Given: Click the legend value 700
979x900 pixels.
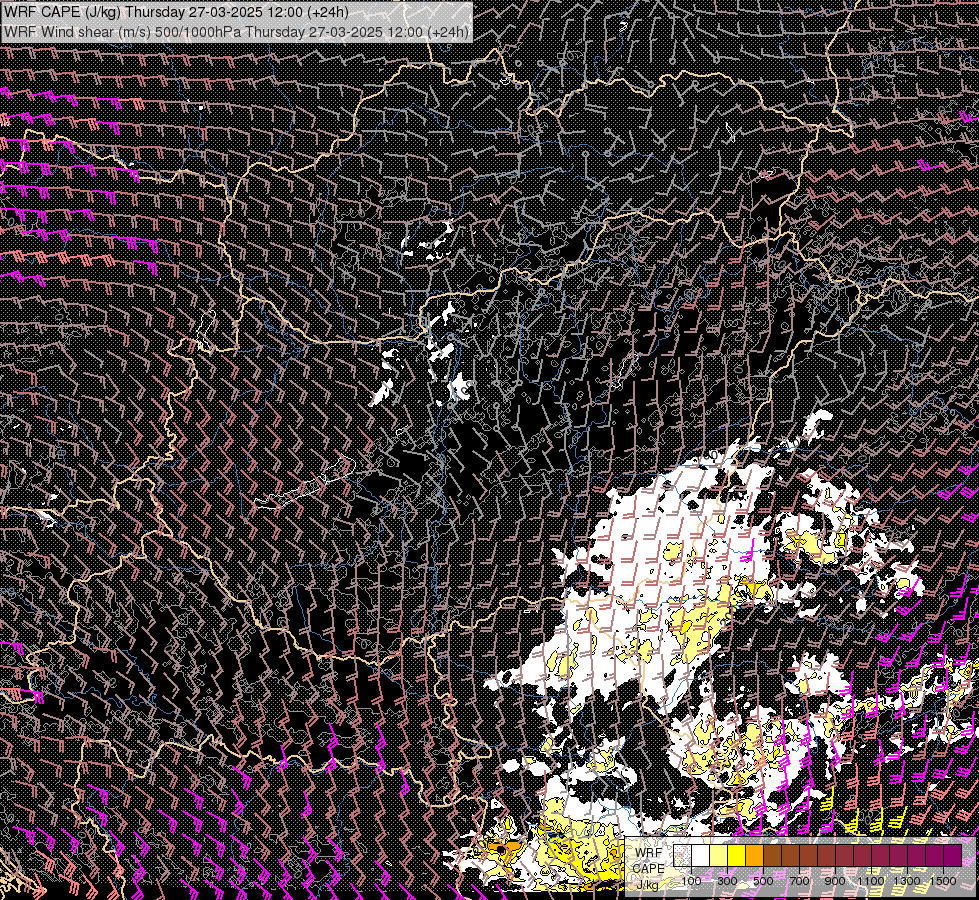Looking at the screenshot, I should (x=799, y=881).
